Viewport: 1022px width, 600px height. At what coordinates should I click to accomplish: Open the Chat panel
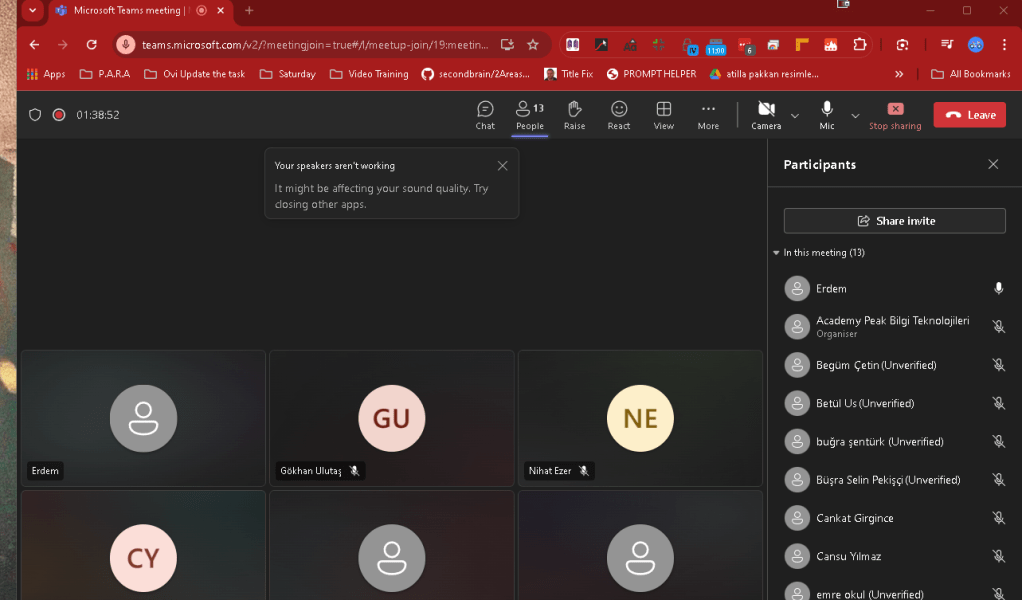tap(485, 115)
